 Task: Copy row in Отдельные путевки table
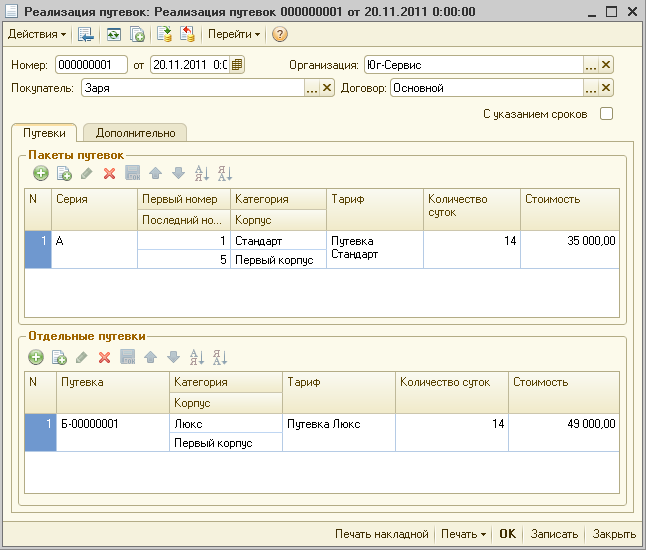tap(59, 357)
